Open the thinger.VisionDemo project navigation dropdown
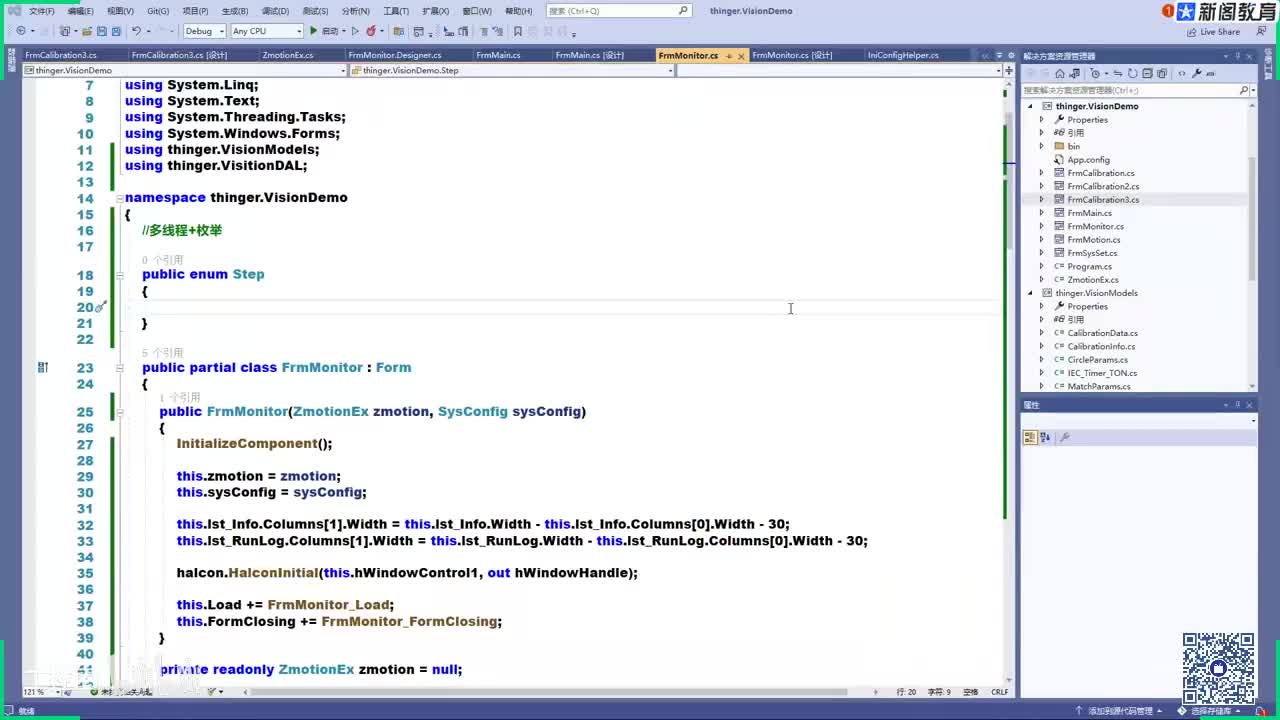The height and width of the screenshot is (720, 1280). (185, 70)
